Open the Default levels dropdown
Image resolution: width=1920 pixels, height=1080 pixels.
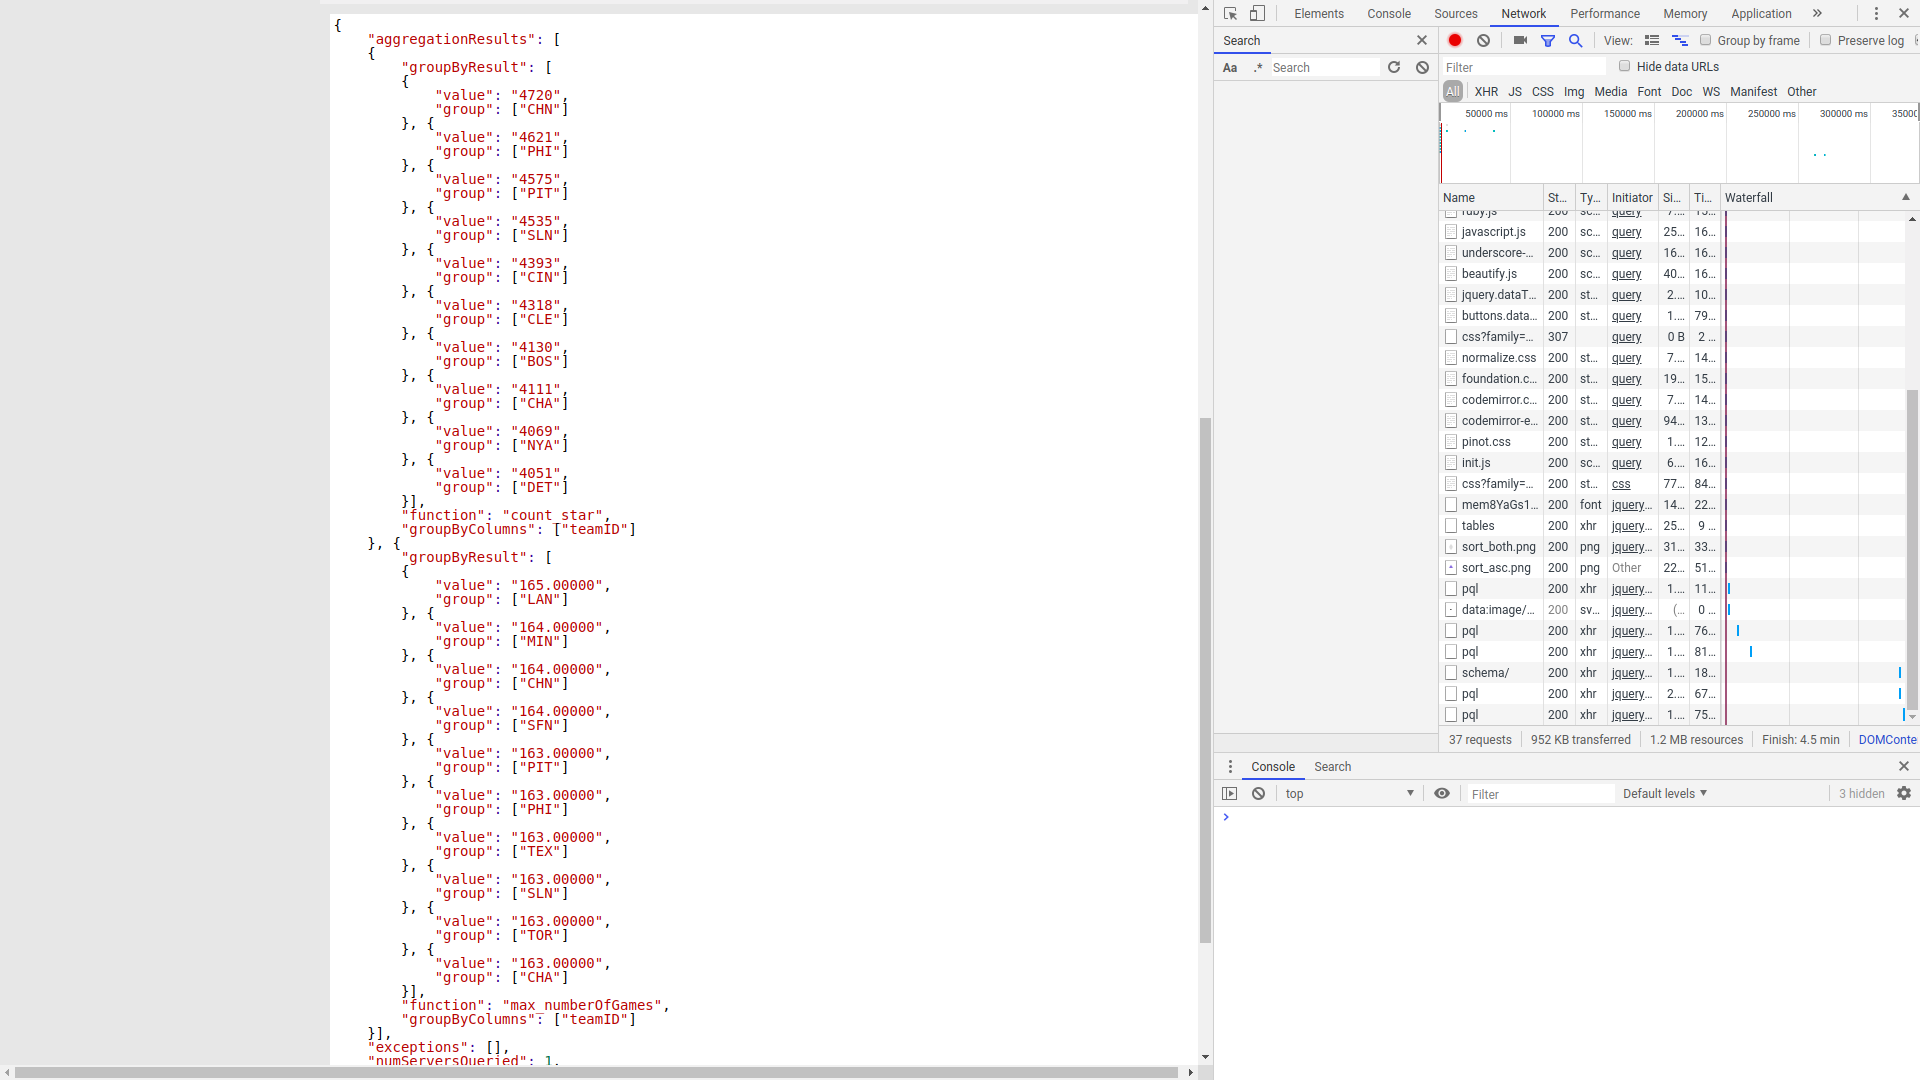1665,794
